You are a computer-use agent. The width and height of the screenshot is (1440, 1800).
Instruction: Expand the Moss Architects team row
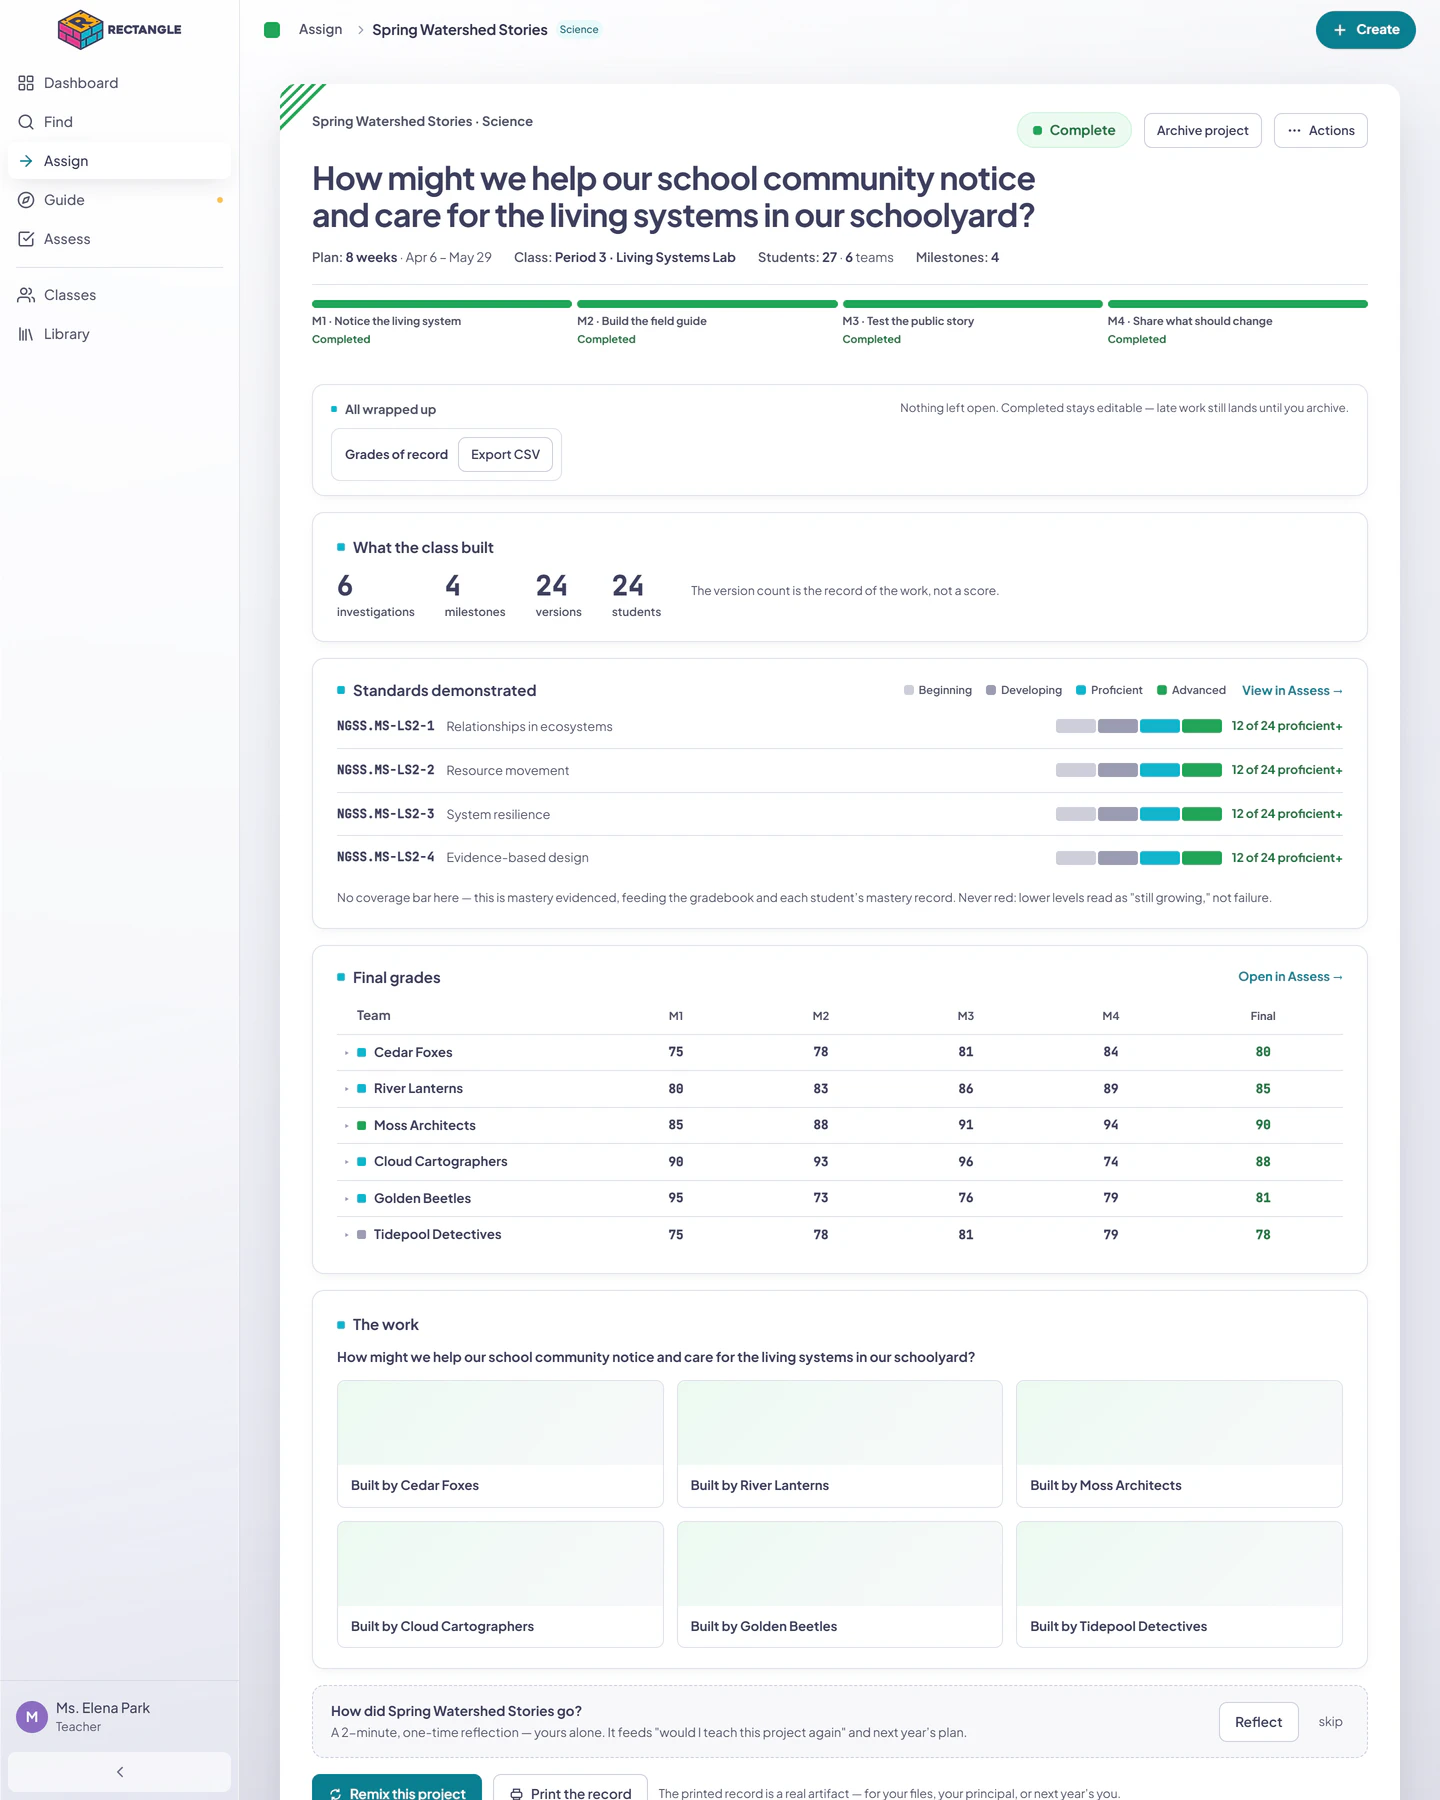pyautogui.click(x=347, y=1126)
